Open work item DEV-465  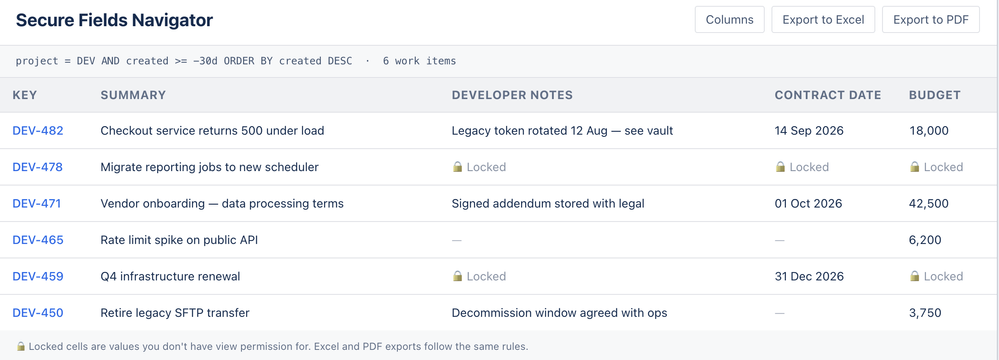coord(38,240)
